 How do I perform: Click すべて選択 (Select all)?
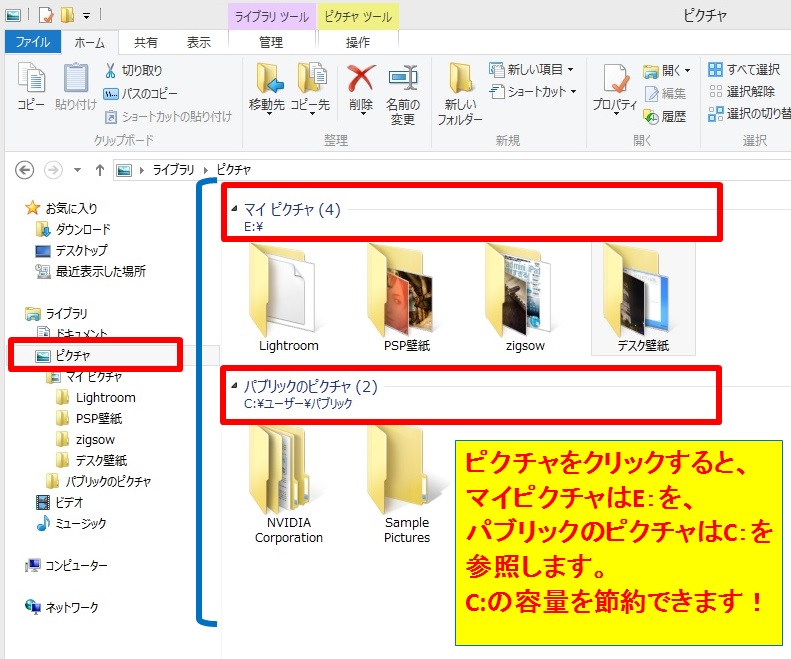[x=716, y=70]
